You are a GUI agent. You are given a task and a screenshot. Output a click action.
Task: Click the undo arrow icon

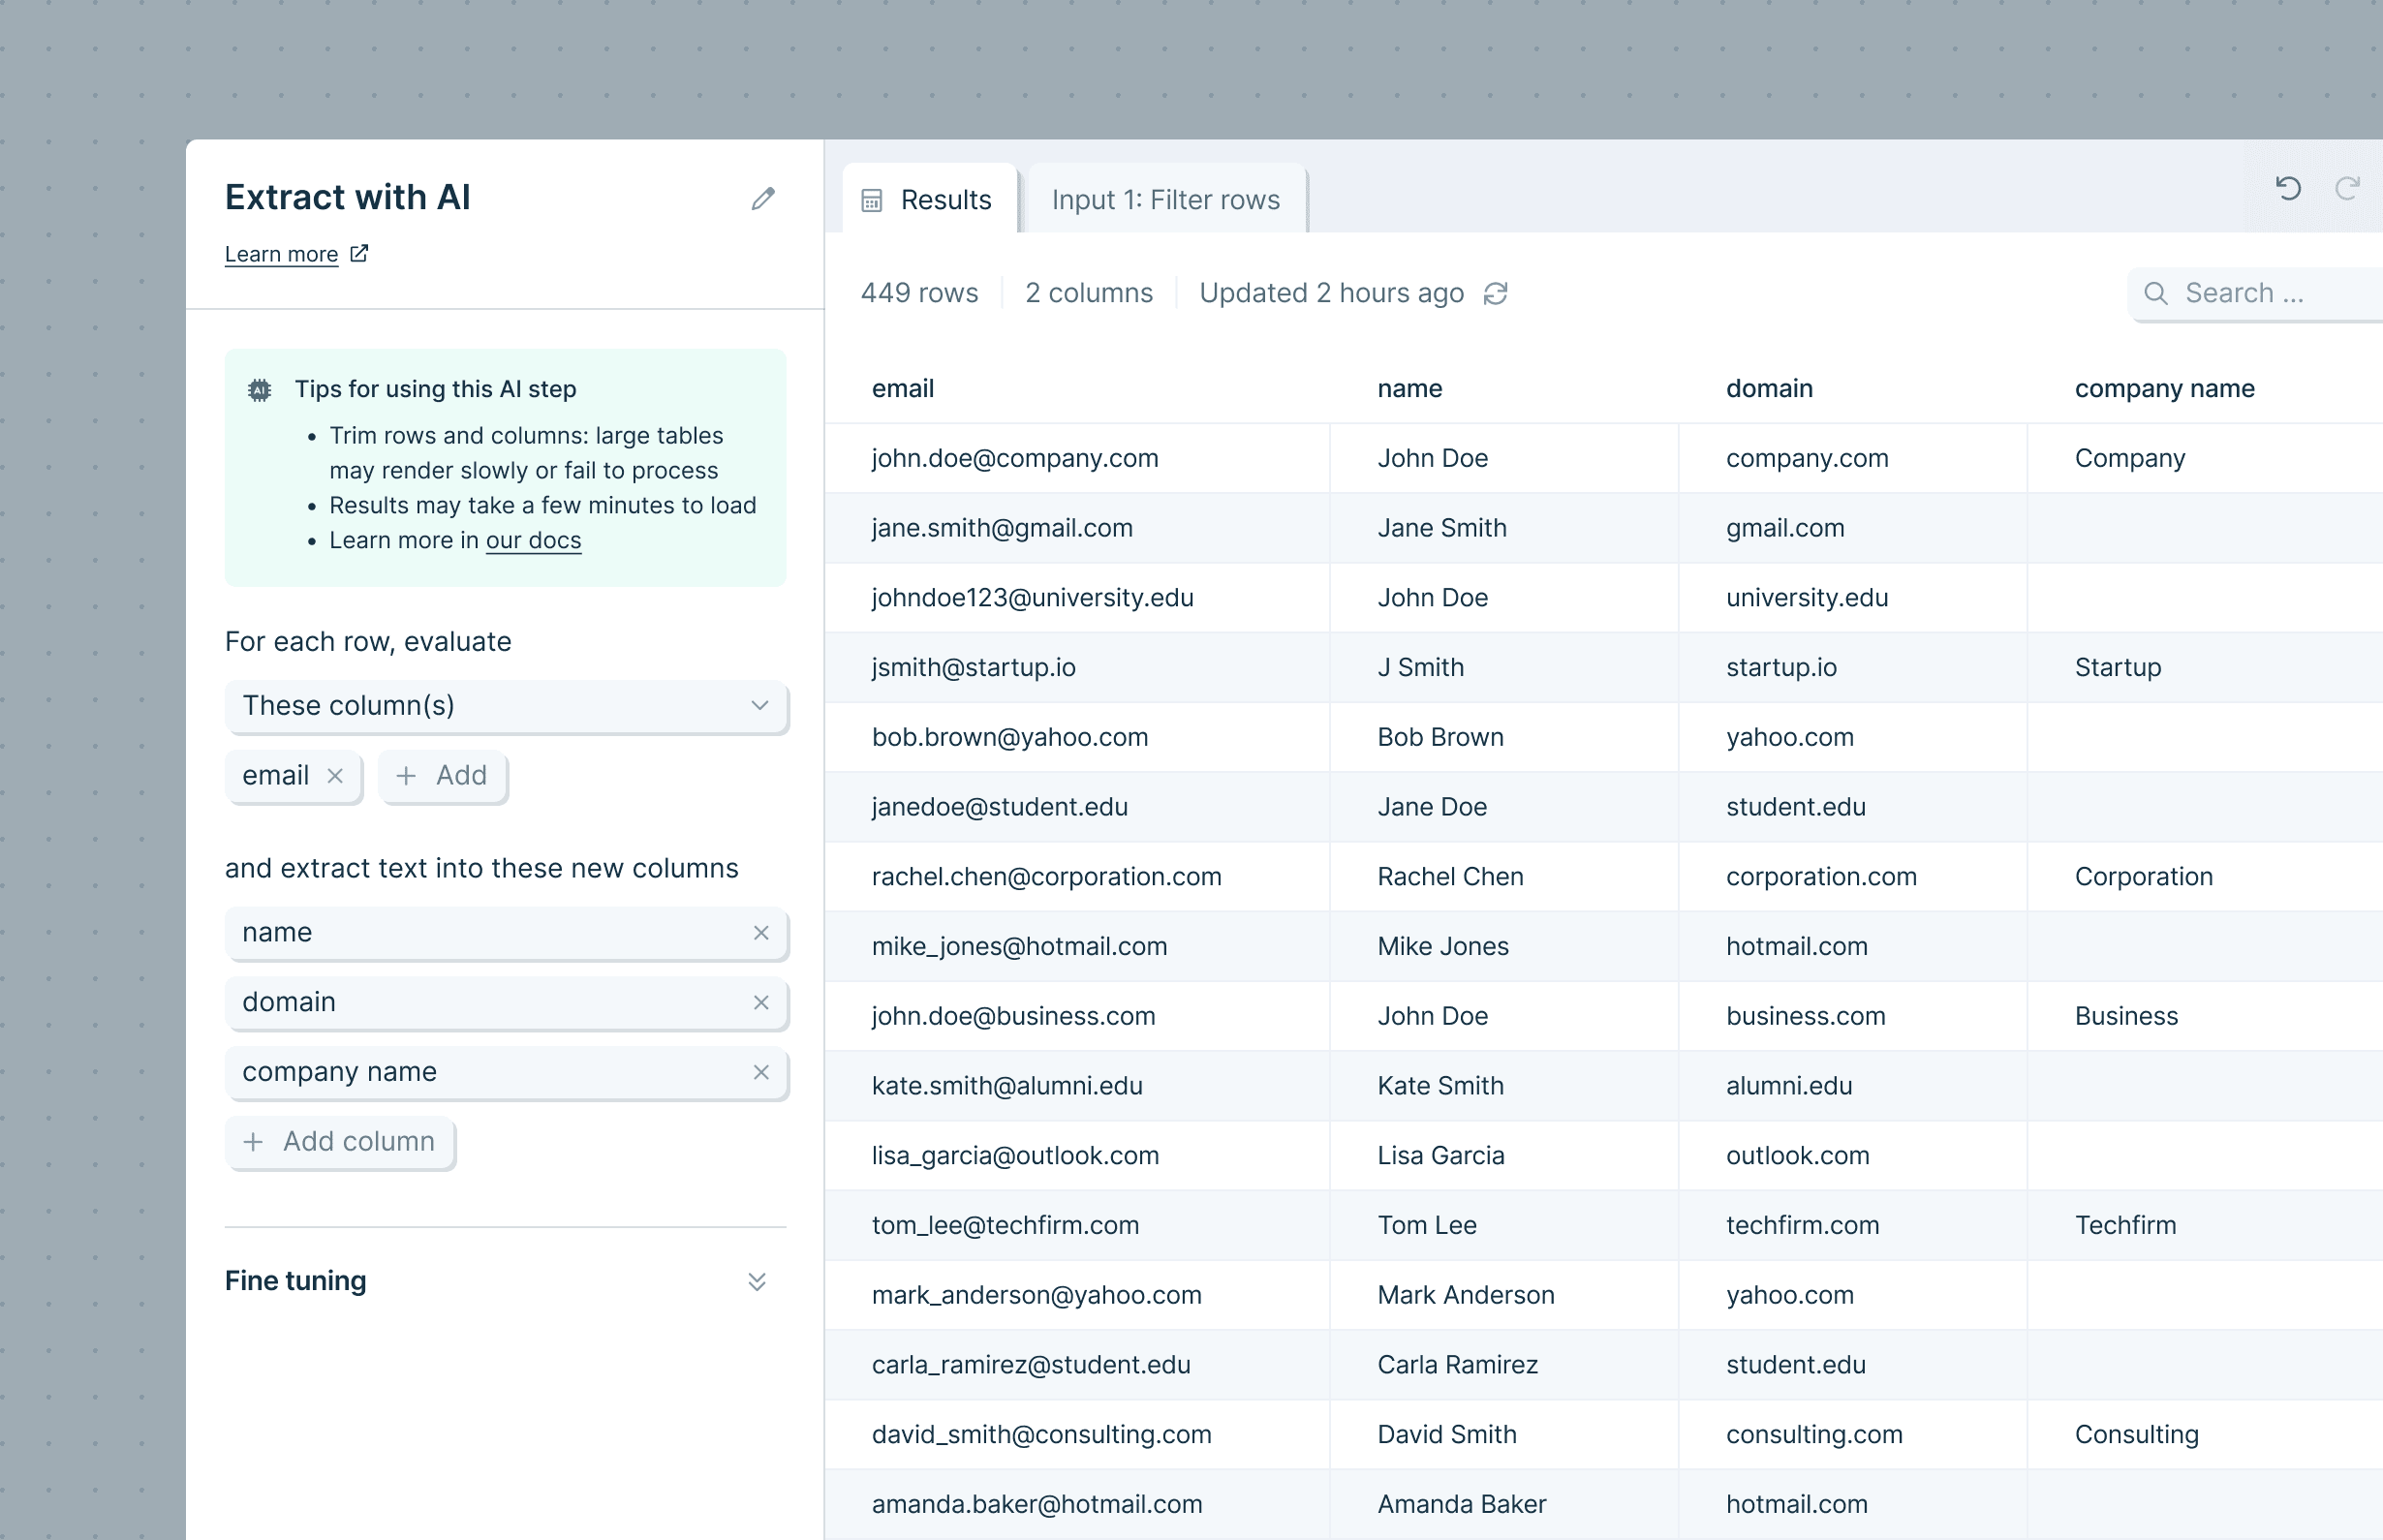coord(2288,188)
